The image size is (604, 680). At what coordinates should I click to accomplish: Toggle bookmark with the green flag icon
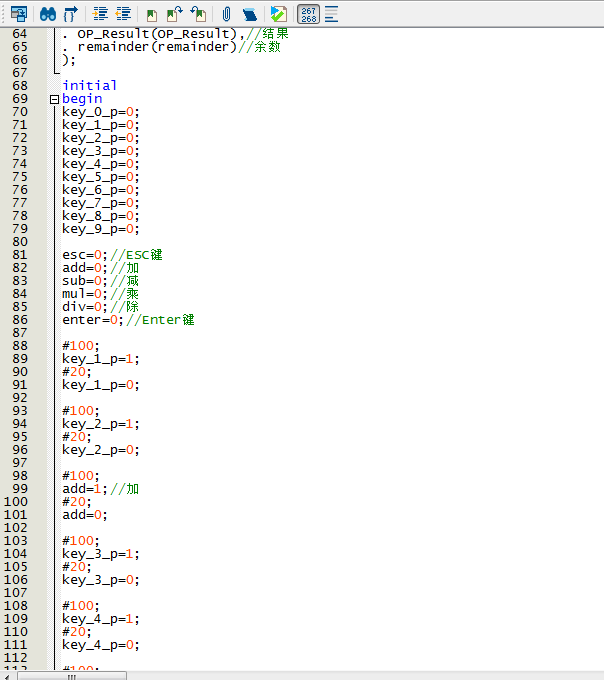click(x=152, y=15)
